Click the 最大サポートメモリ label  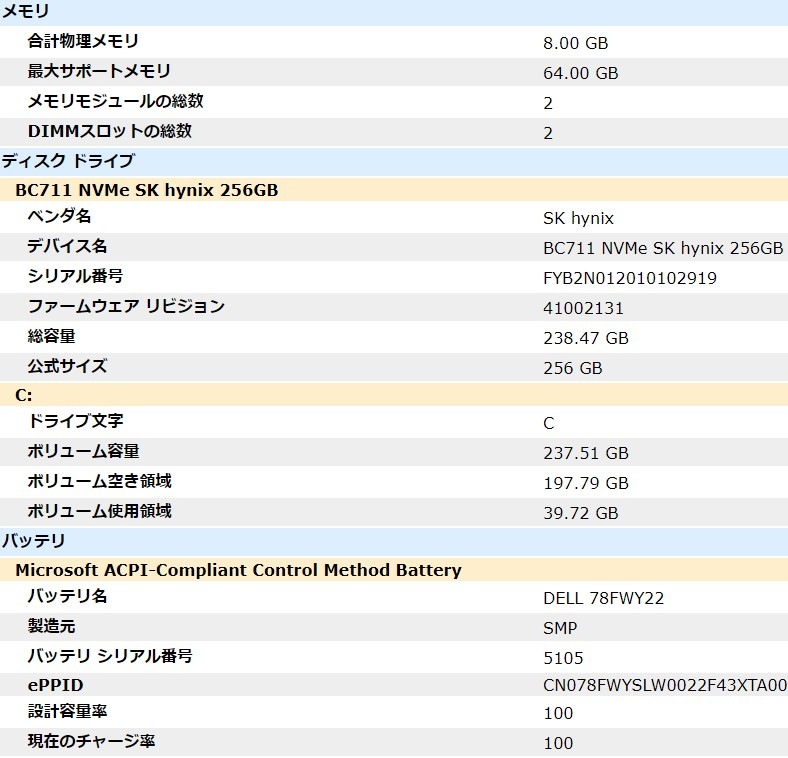point(99,71)
